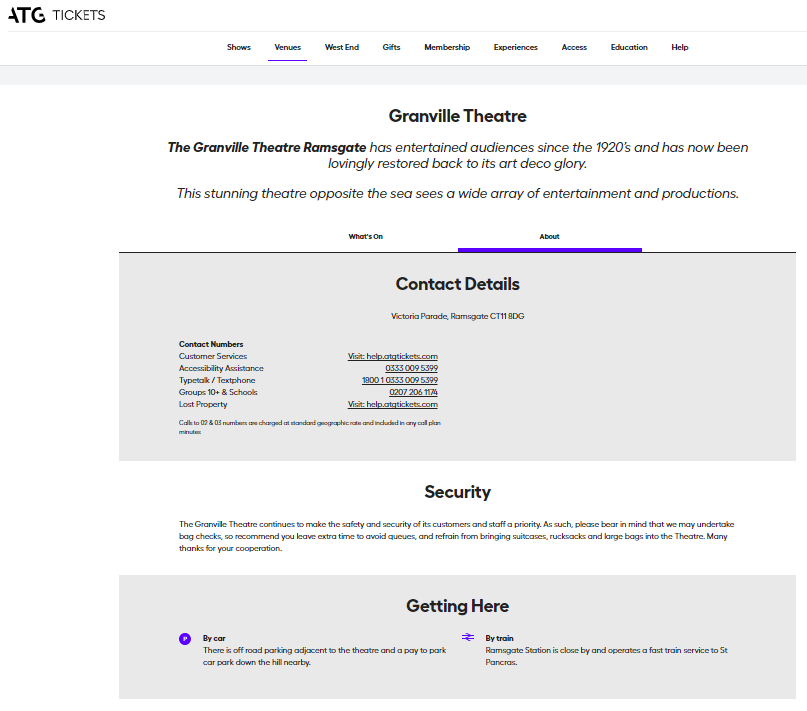Visit help.atgtickets.com link for Customer Services
This screenshot has height=711, width=807.
coord(393,356)
